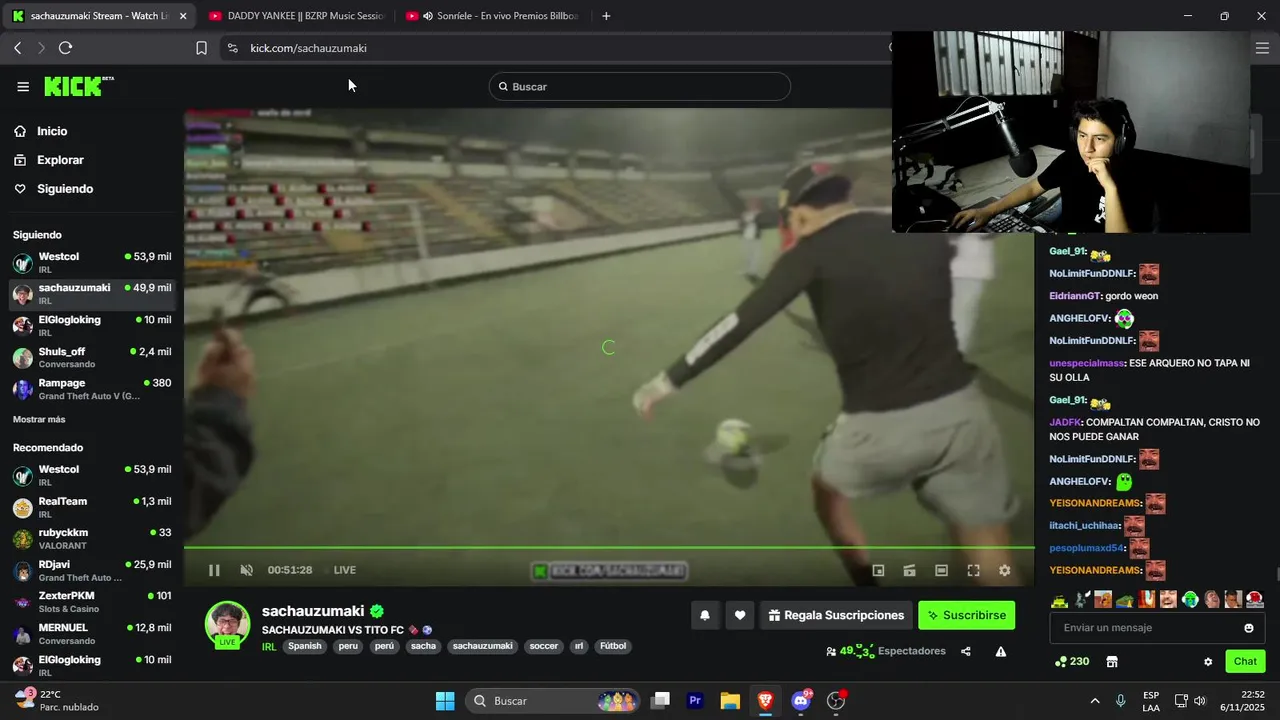Bookmark this page icon

201,48
